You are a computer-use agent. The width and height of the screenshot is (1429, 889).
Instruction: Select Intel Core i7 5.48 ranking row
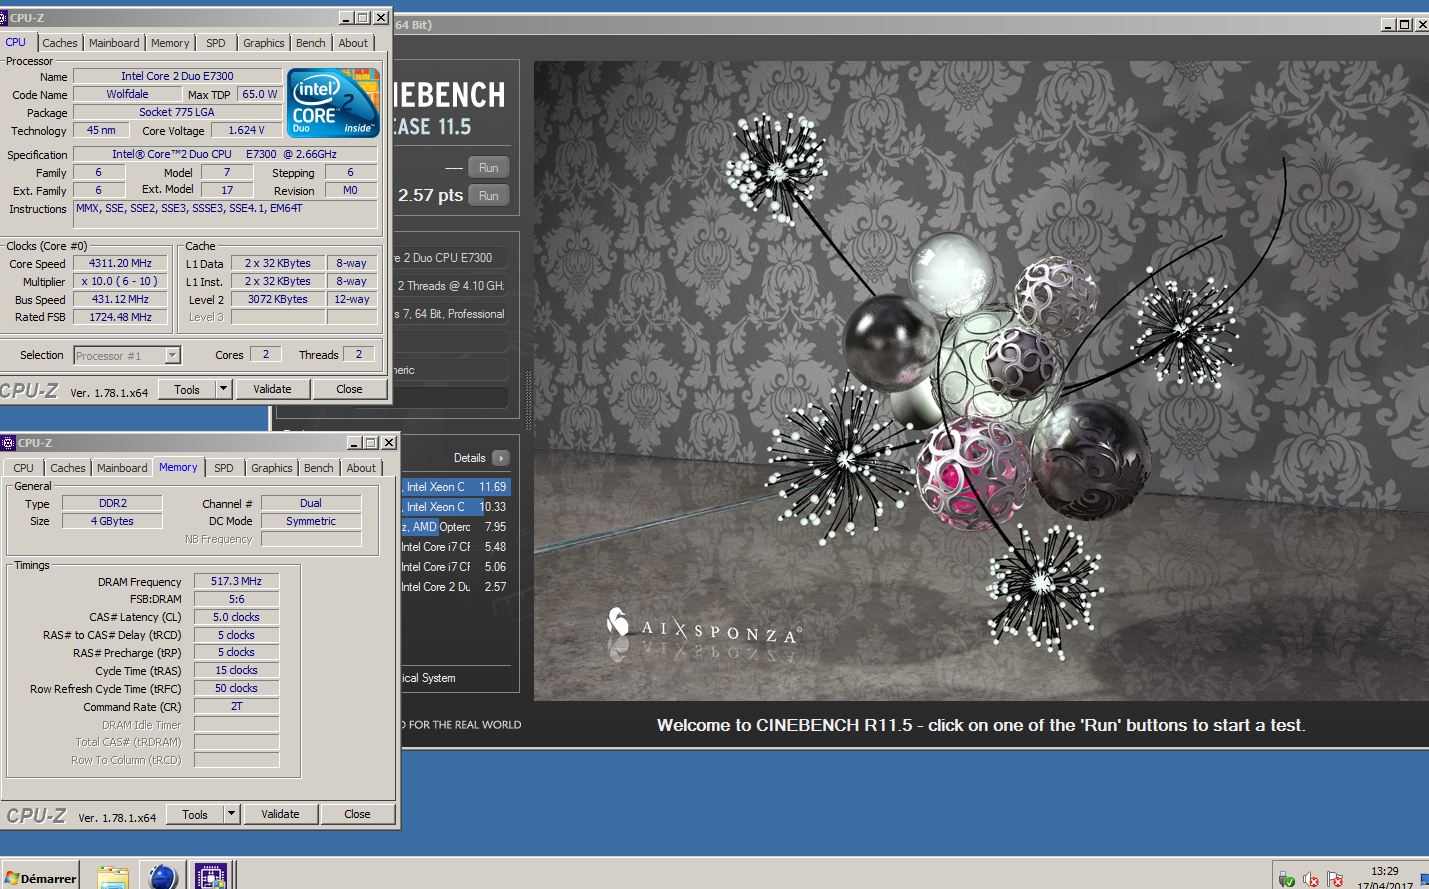456,547
